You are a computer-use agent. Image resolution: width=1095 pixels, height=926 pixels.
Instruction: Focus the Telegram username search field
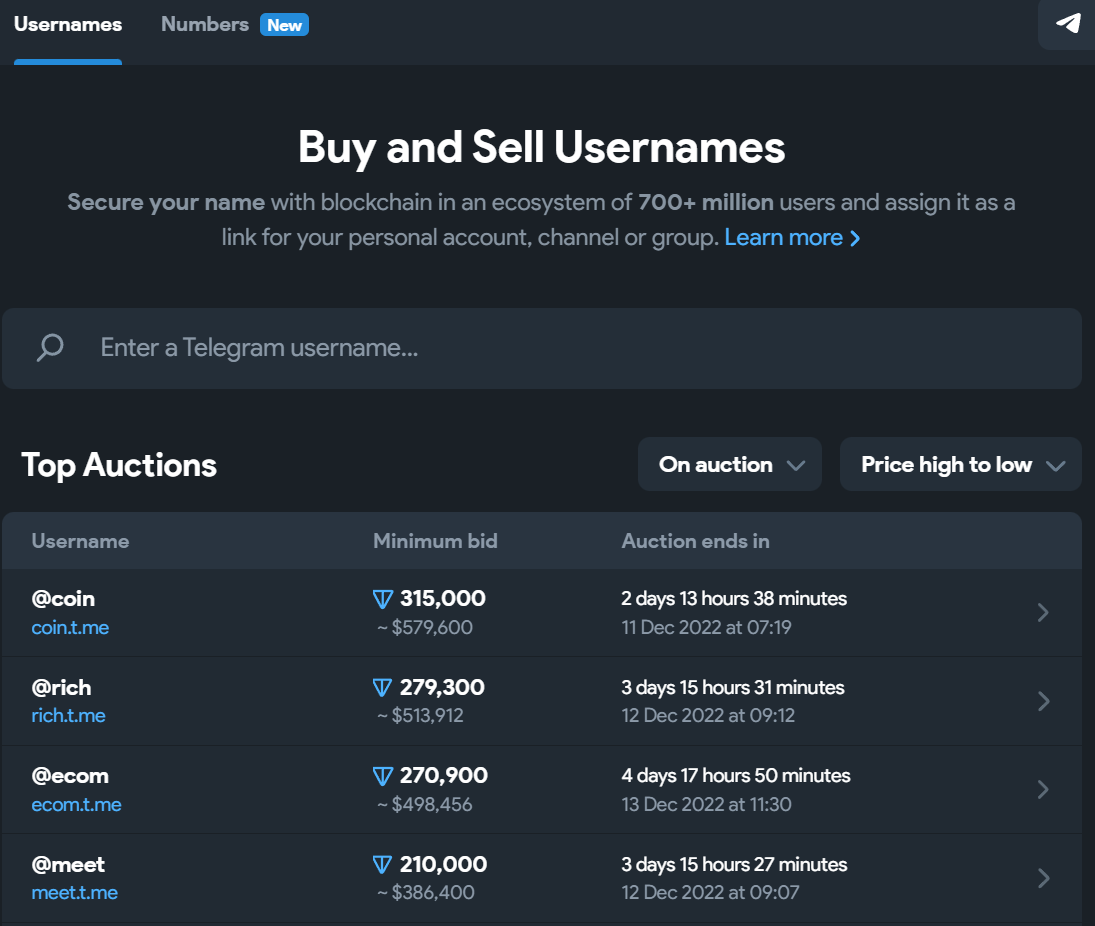pos(542,348)
